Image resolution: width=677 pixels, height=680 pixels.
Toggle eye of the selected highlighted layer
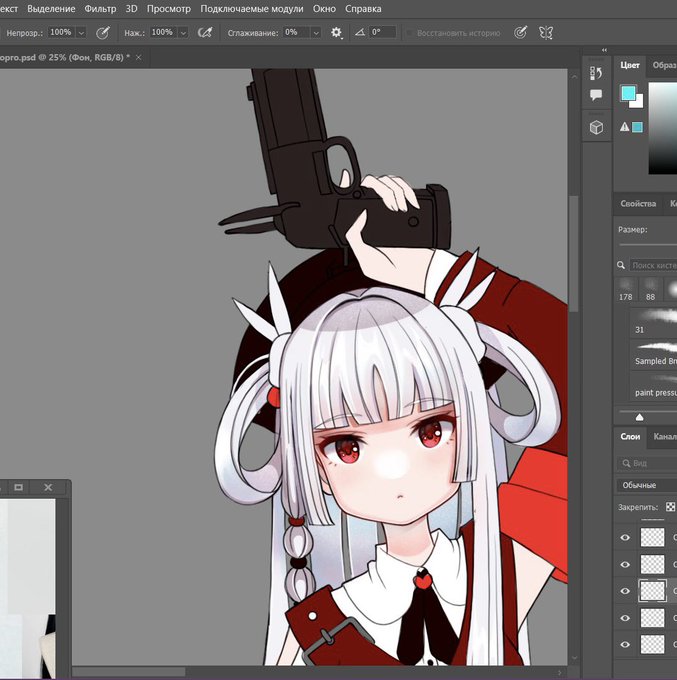tap(625, 591)
